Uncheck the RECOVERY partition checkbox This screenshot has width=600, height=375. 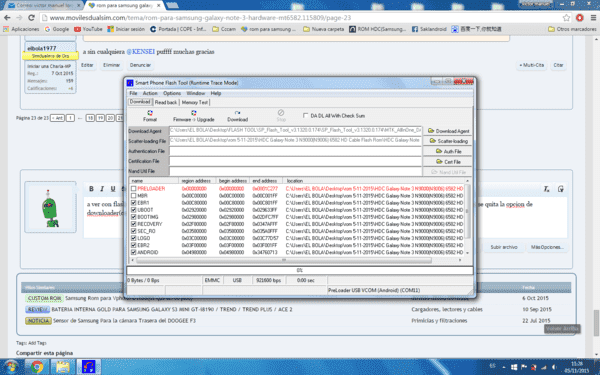point(134,224)
